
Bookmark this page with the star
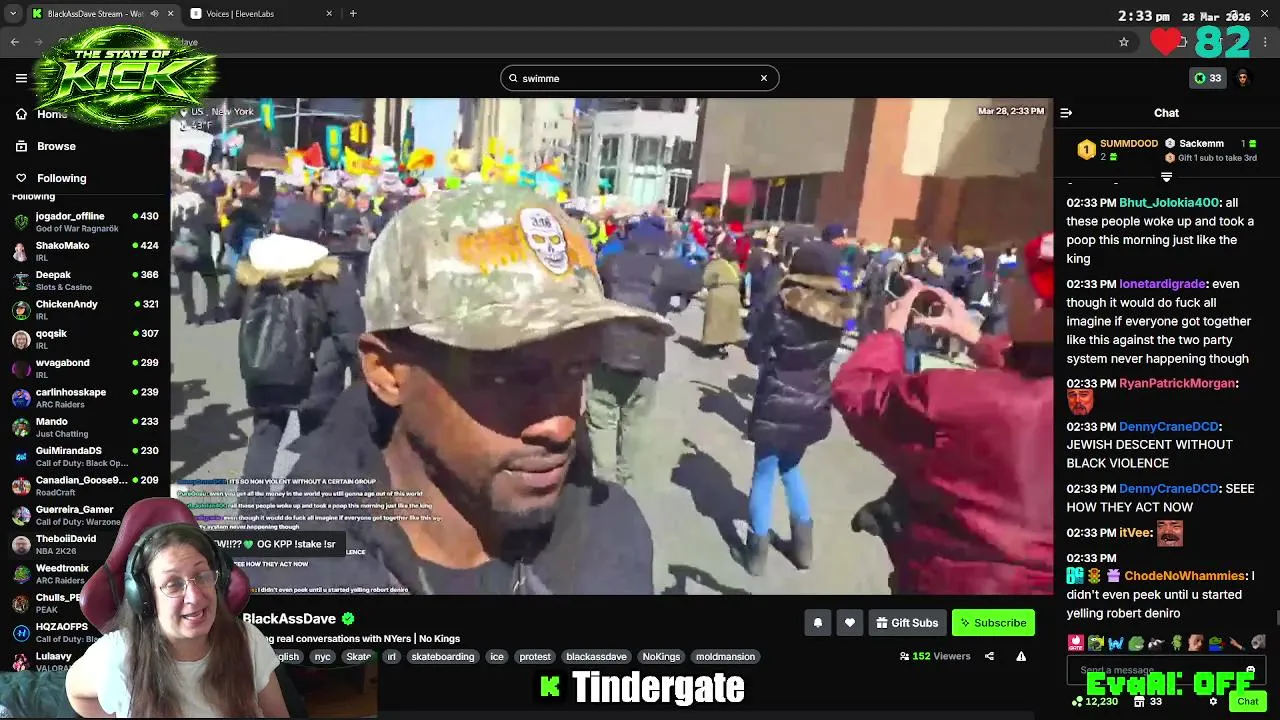point(1124,42)
